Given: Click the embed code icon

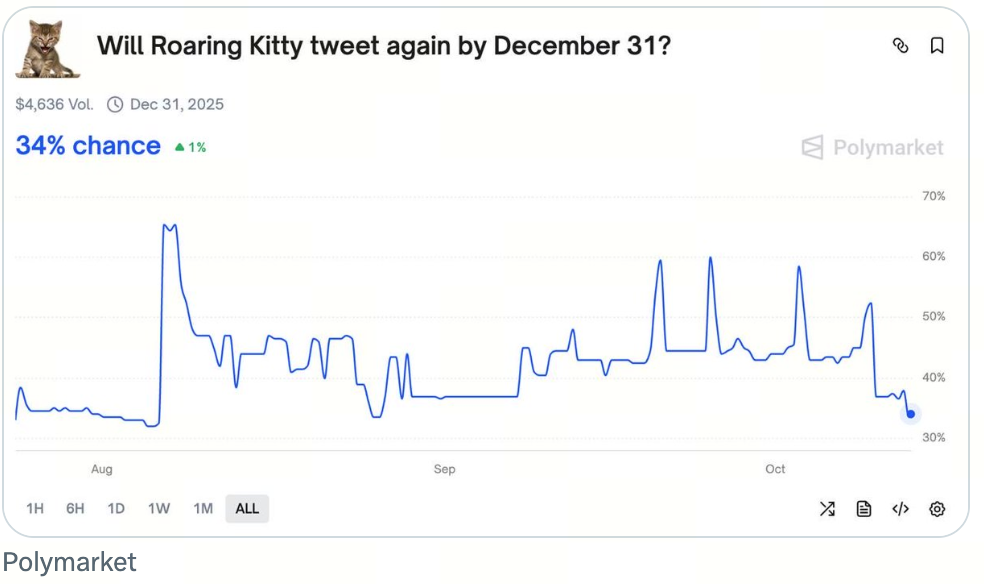Looking at the screenshot, I should pos(900,509).
